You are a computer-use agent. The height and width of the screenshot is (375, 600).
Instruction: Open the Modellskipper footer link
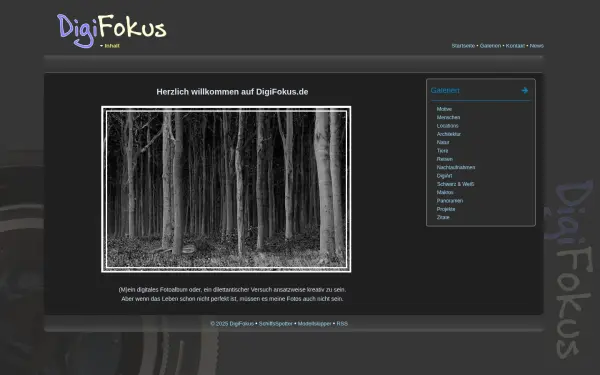(x=315, y=324)
